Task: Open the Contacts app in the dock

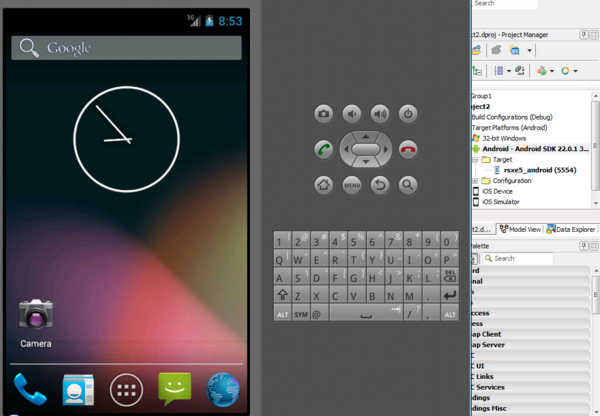Action: tap(77, 389)
